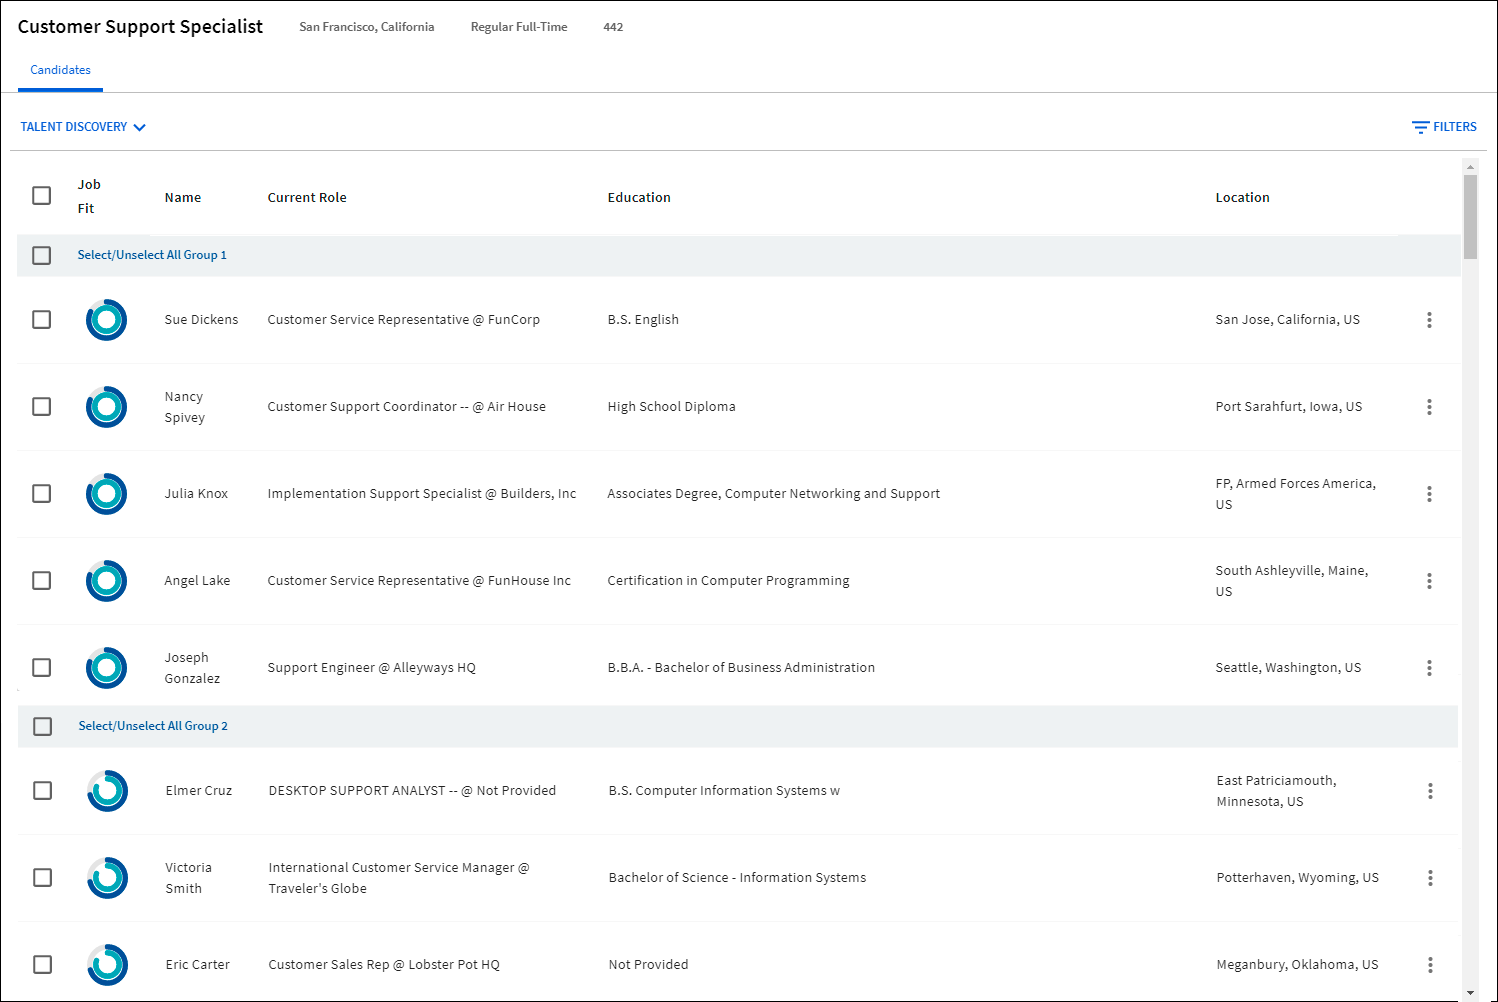Open the actions menu for Eric Carter
Image resolution: width=1498 pixels, height=1002 pixels.
pyautogui.click(x=1430, y=965)
